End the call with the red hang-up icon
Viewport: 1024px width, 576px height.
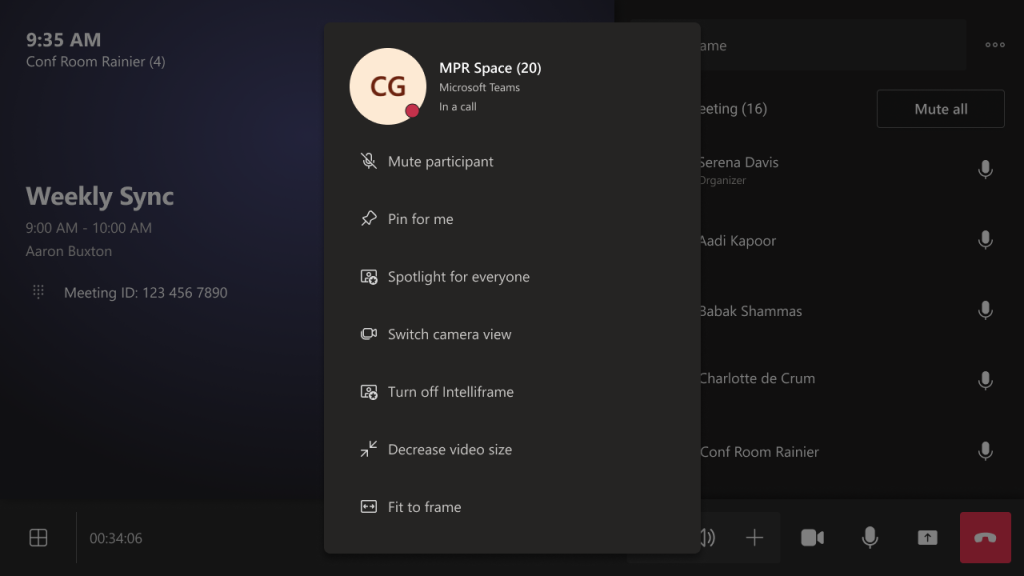(x=985, y=537)
